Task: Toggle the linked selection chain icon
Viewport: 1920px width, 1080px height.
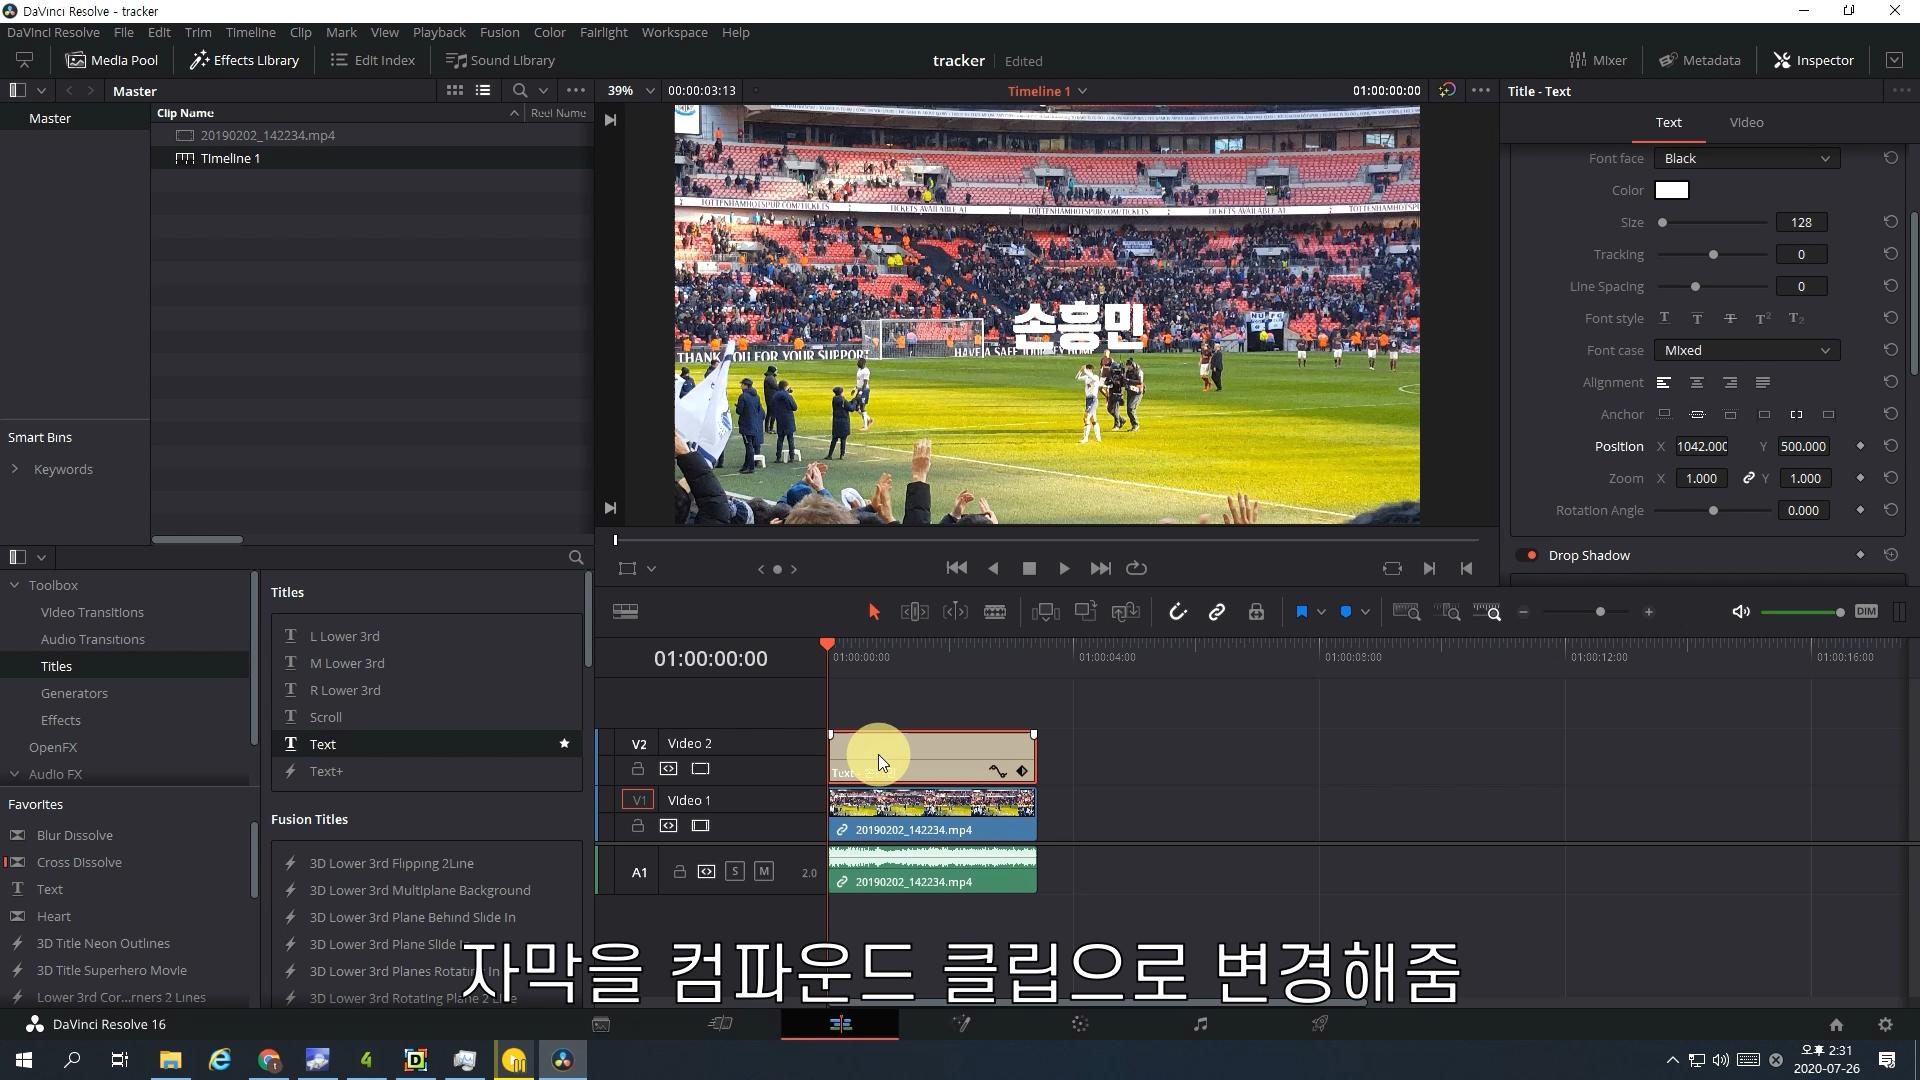Action: 1217,612
